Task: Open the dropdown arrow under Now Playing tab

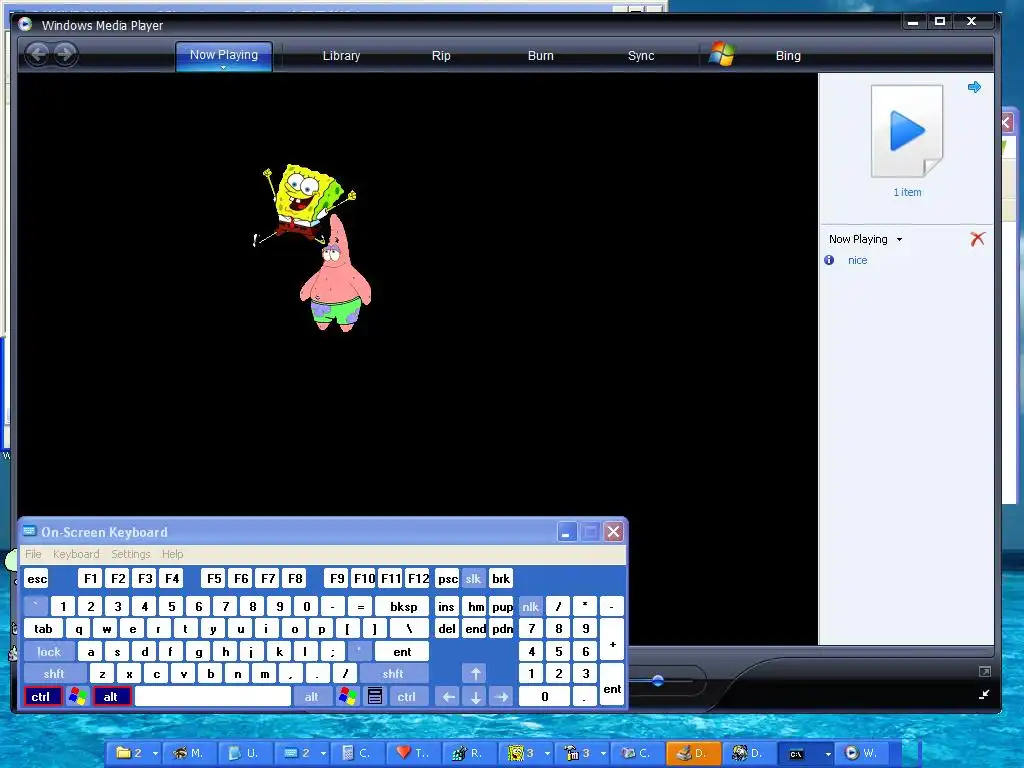Action: click(x=223, y=67)
